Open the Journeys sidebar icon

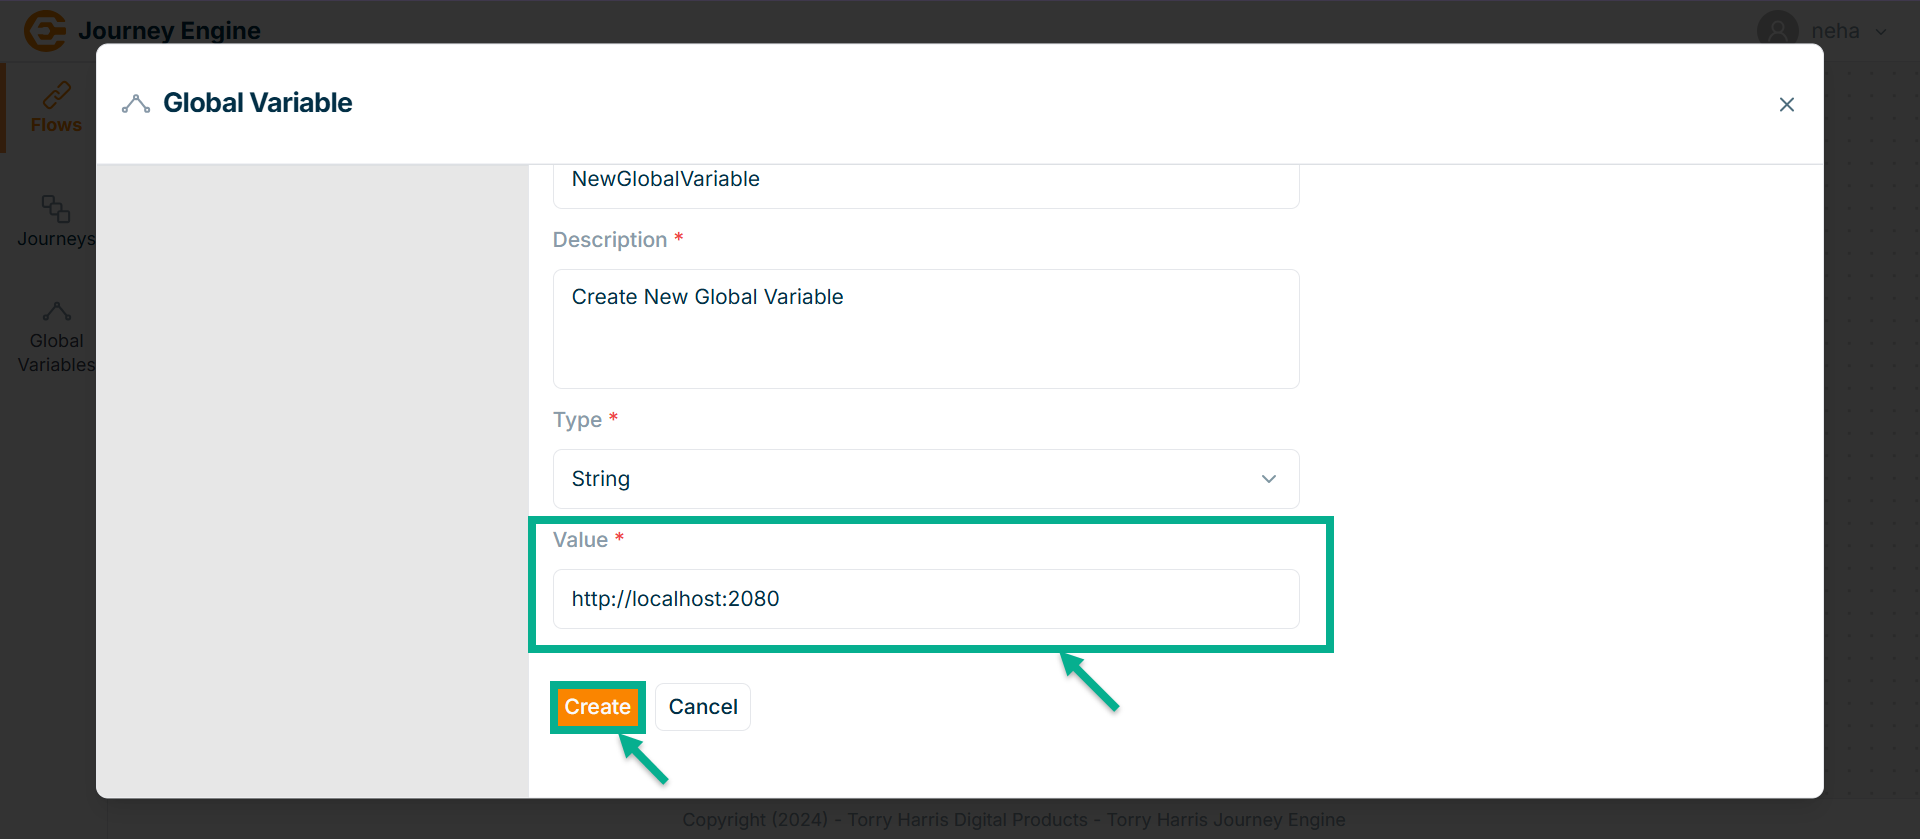coord(56,208)
